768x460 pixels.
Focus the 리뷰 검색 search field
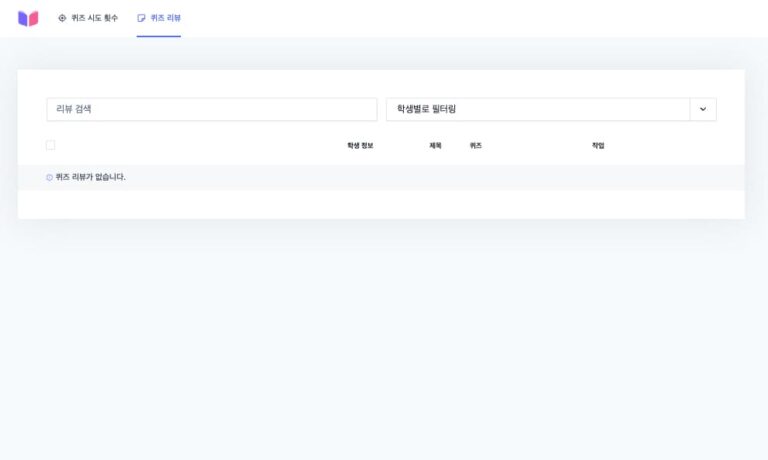click(211, 109)
